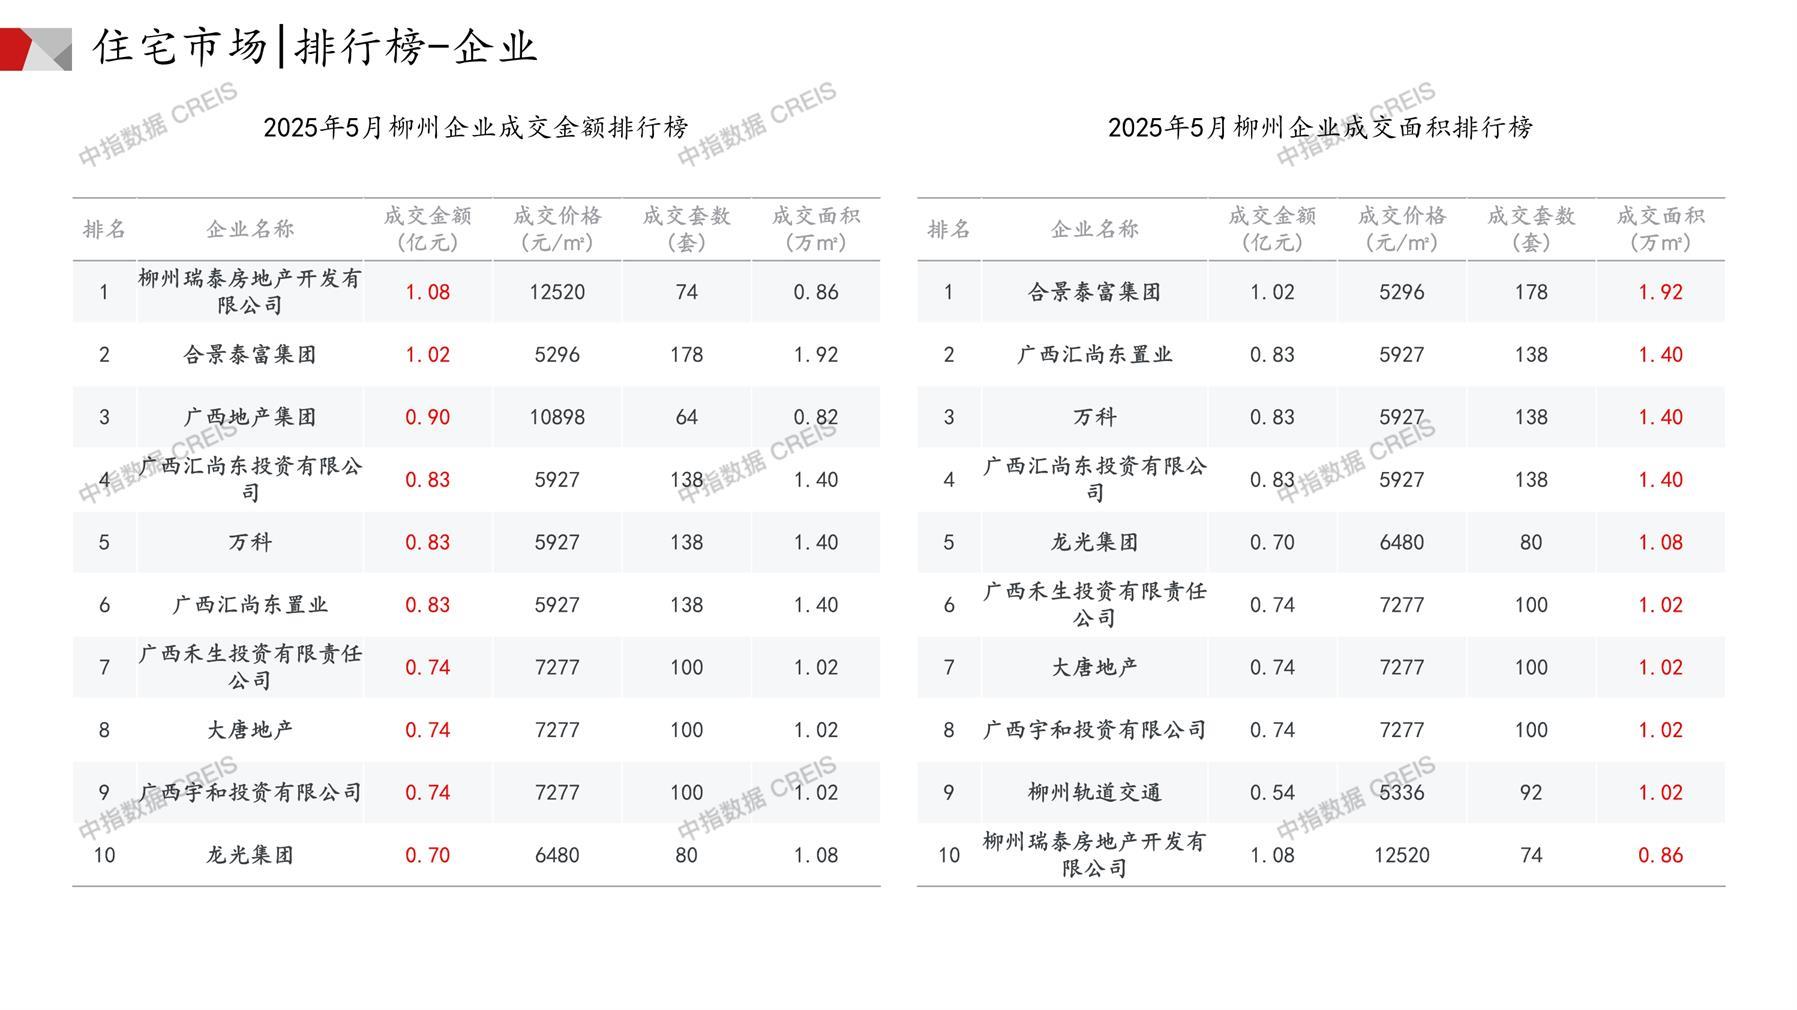Click 成交金额 column header in the left table
Viewport: 1797px width, 1010px height.
tap(427, 229)
